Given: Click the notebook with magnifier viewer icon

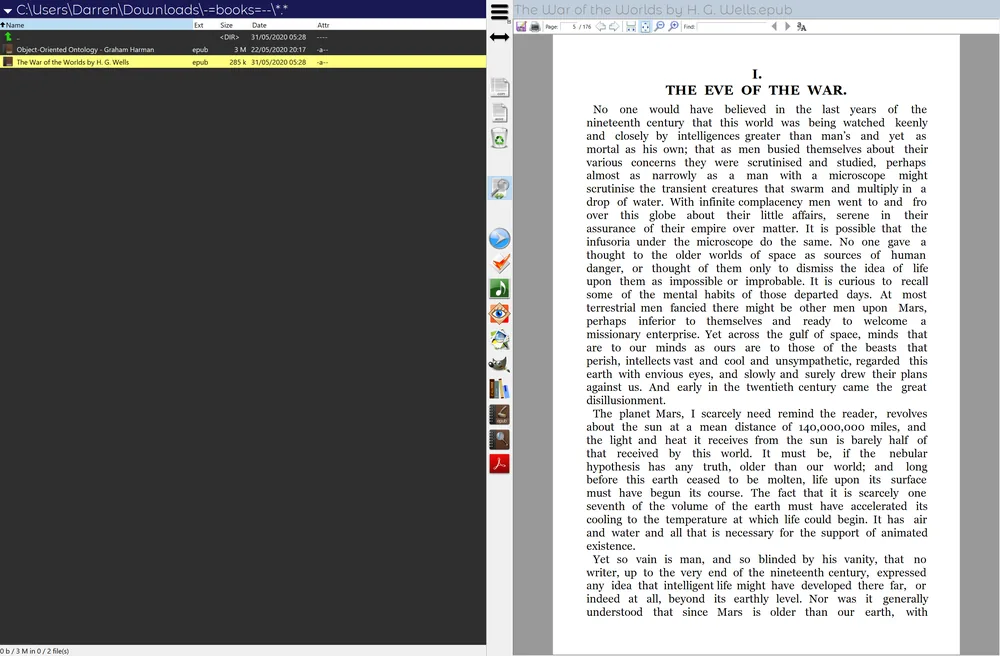Looking at the screenshot, I should tap(499, 439).
